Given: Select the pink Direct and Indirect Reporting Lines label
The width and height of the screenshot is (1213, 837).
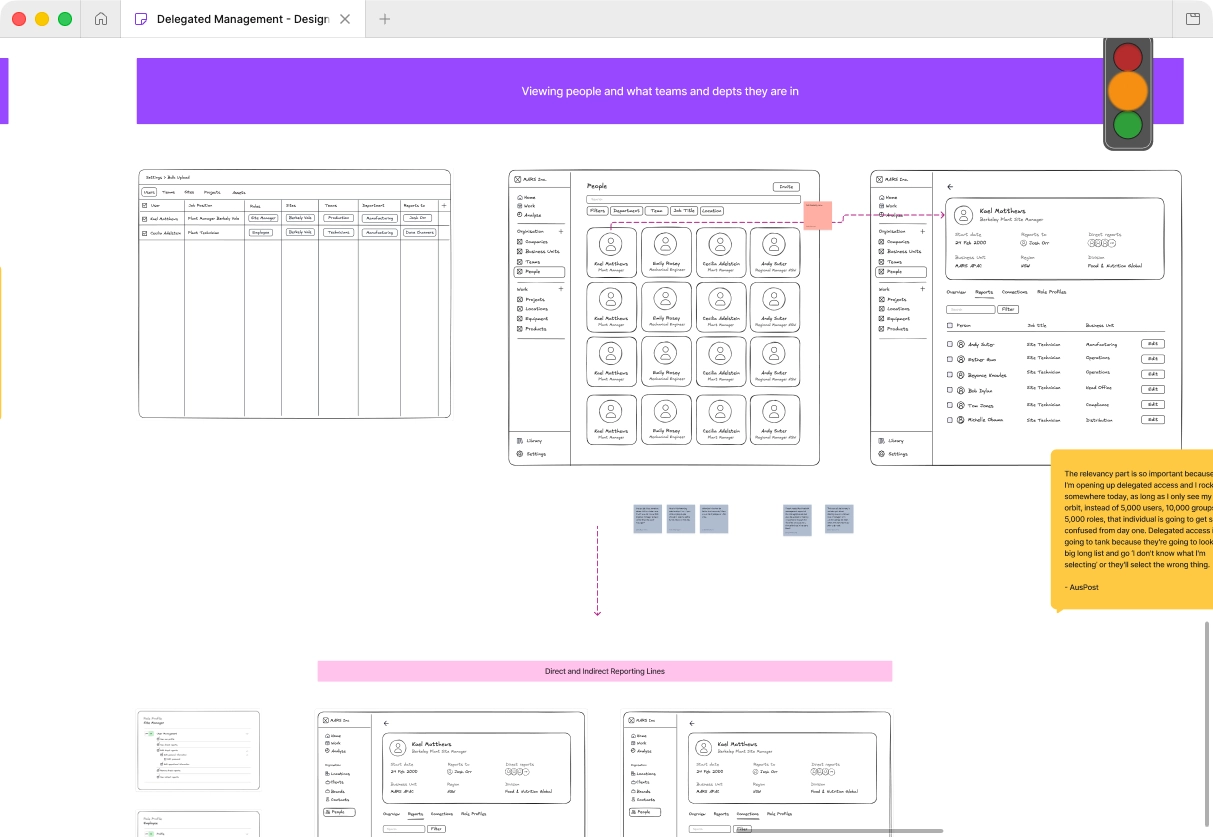Looking at the screenshot, I should click(605, 671).
